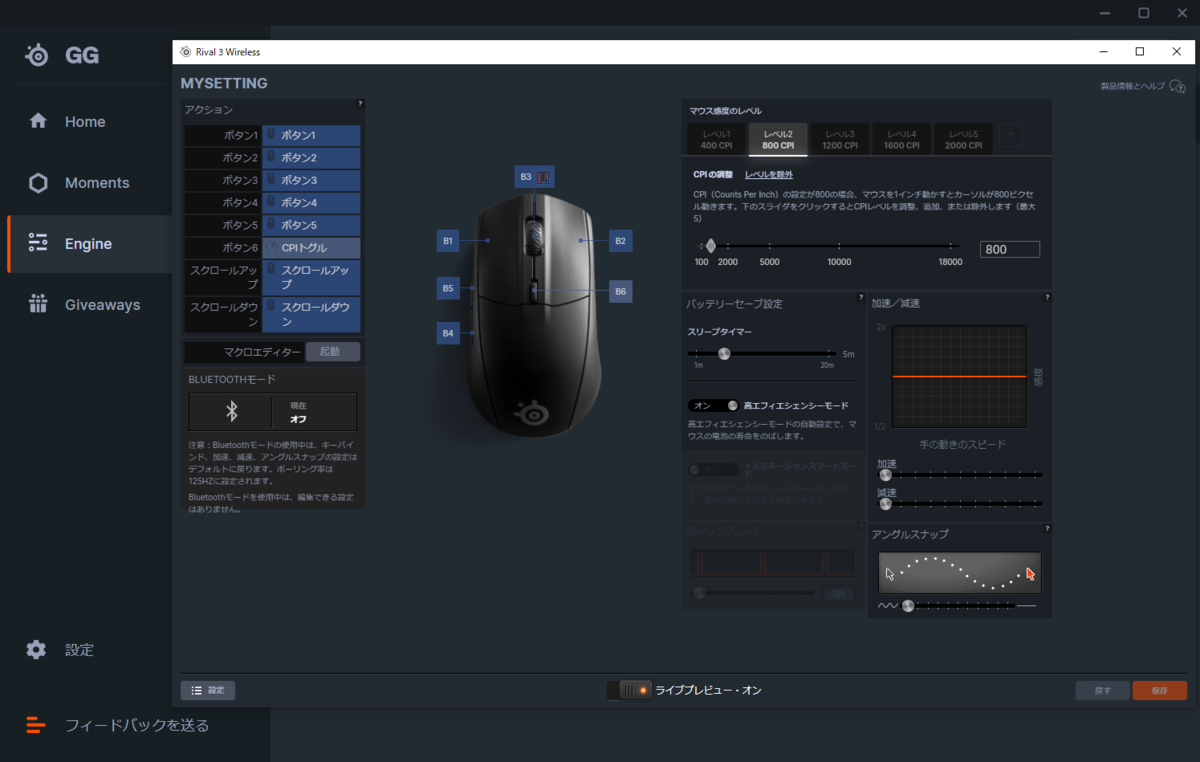Viewport: 1200px width, 762px height.
Task: Open help for the アクション panel
Action: 360,103
